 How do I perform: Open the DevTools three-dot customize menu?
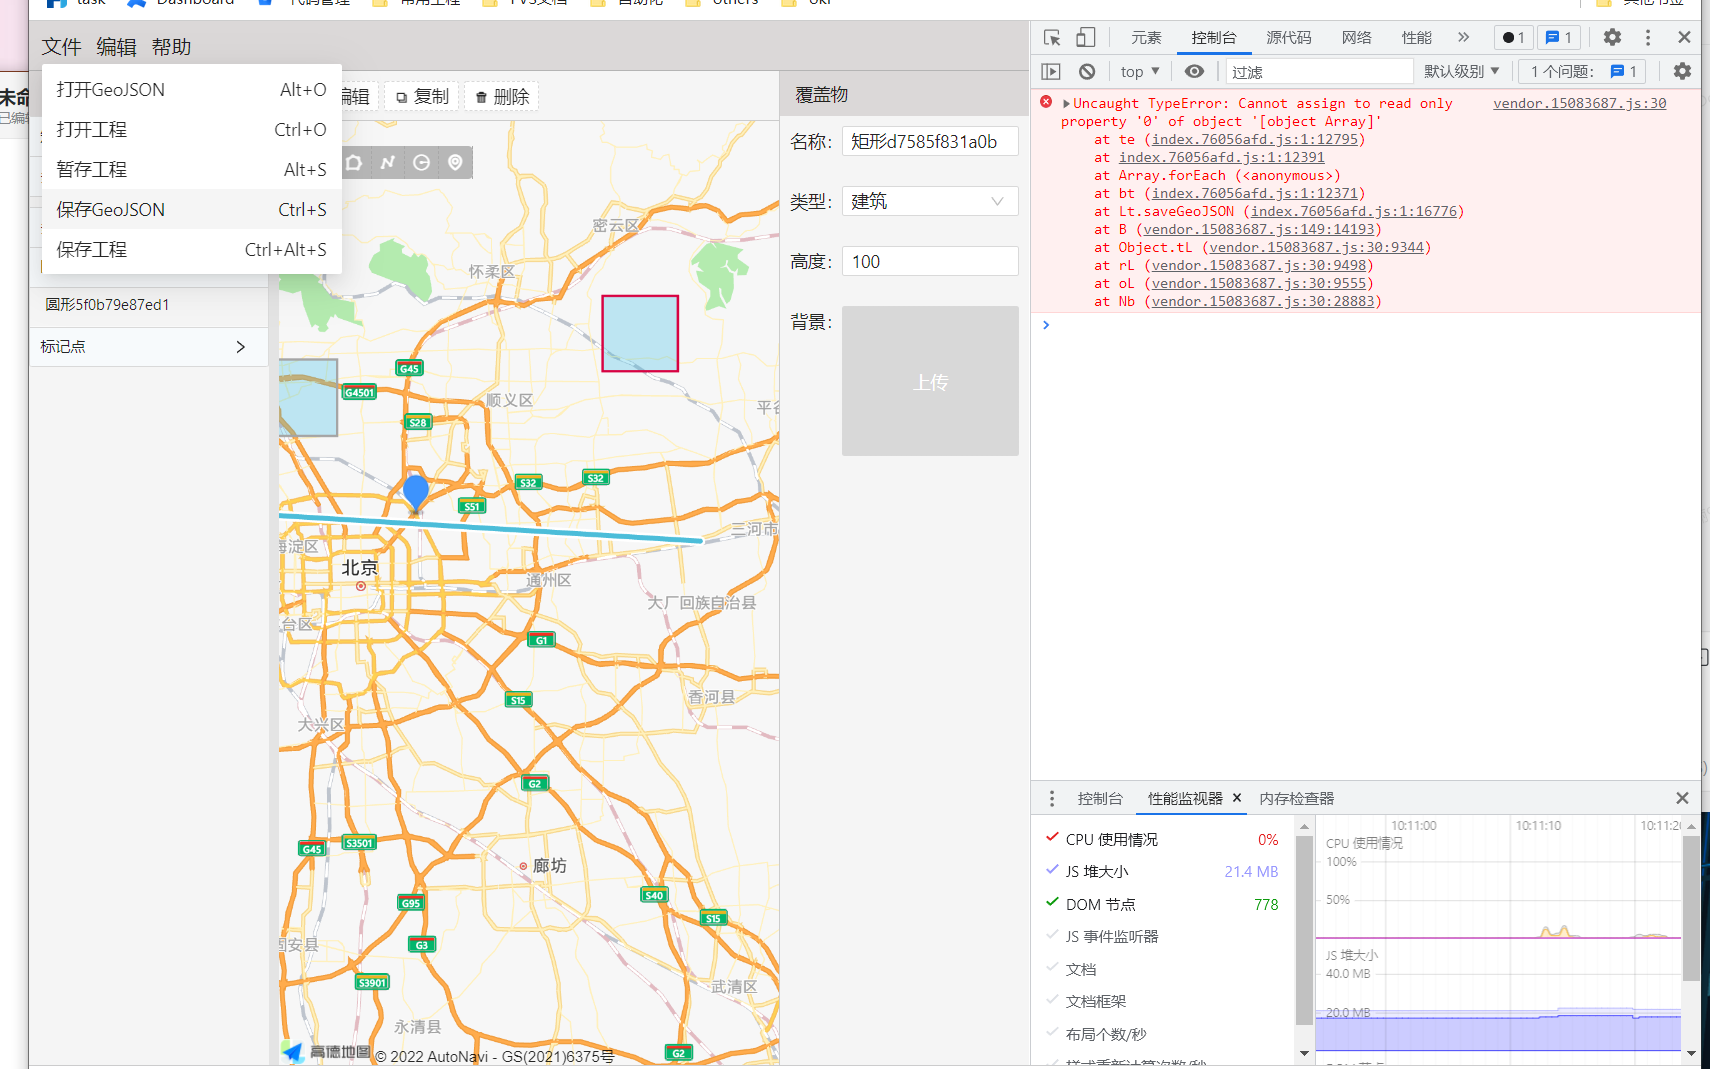coord(1648,37)
